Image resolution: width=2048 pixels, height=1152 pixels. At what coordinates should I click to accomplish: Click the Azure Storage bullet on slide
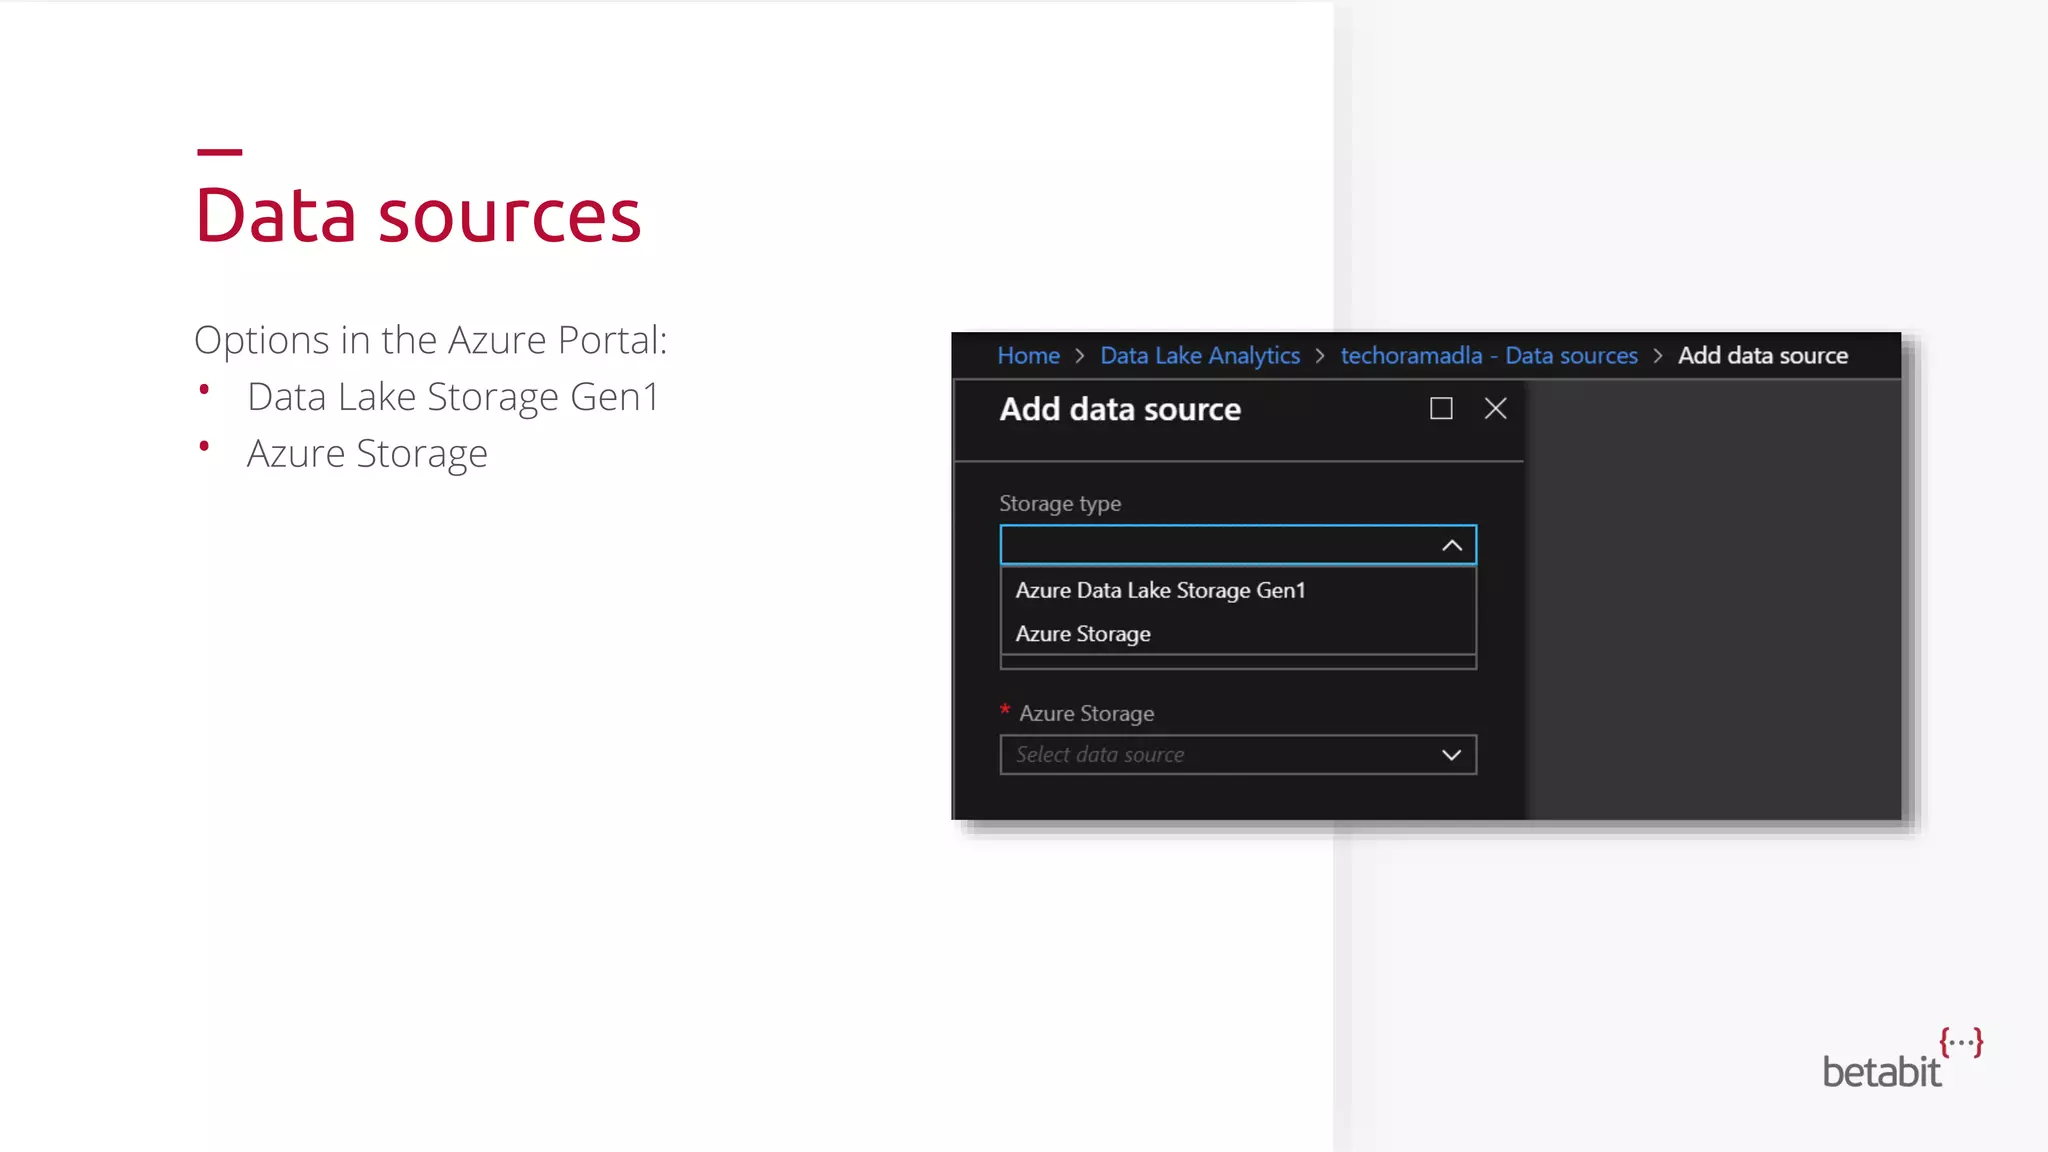[x=367, y=454]
